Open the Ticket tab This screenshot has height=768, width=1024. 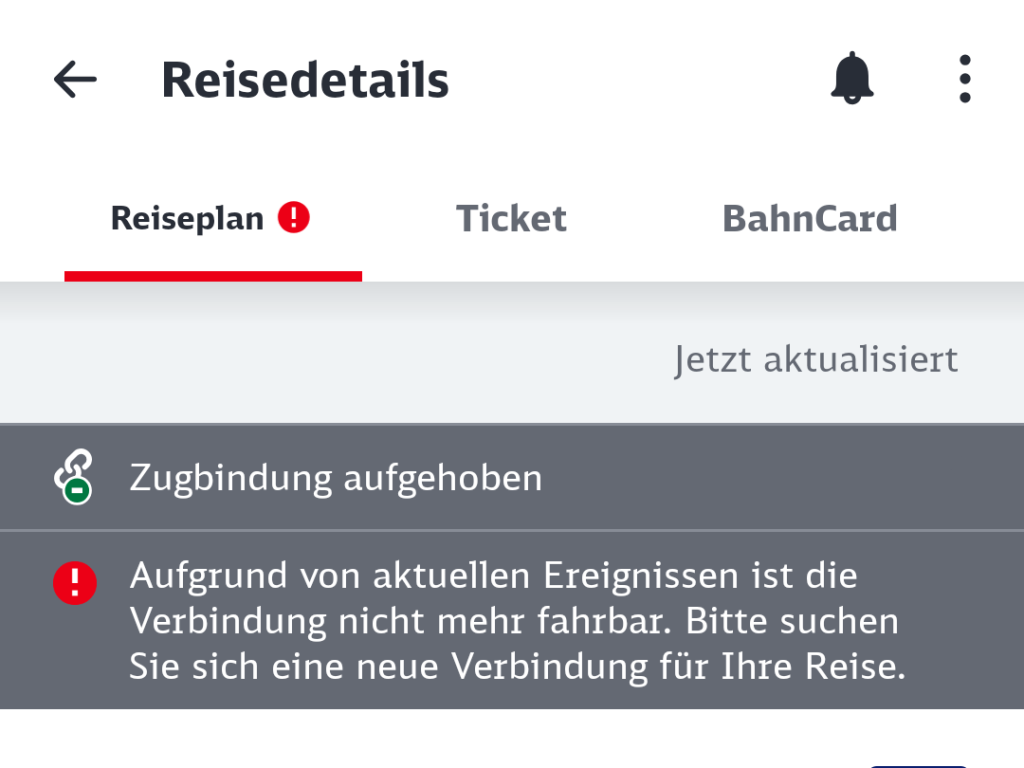(x=511, y=218)
